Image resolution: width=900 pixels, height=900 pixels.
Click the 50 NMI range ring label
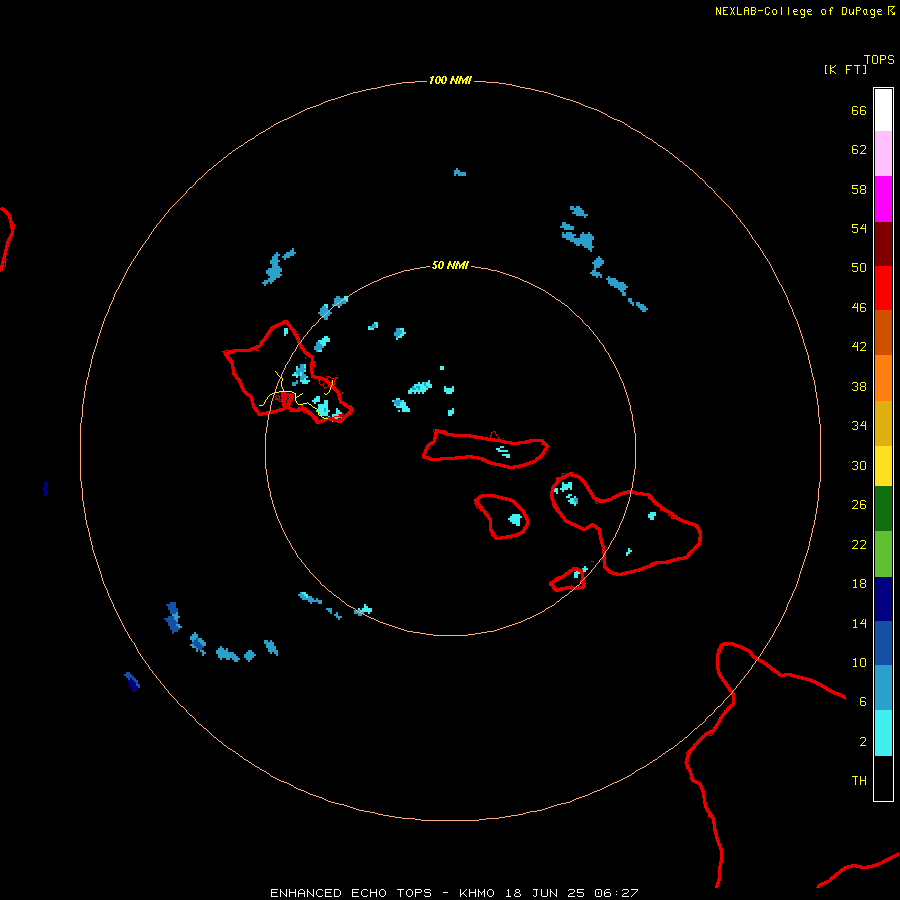click(x=450, y=265)
